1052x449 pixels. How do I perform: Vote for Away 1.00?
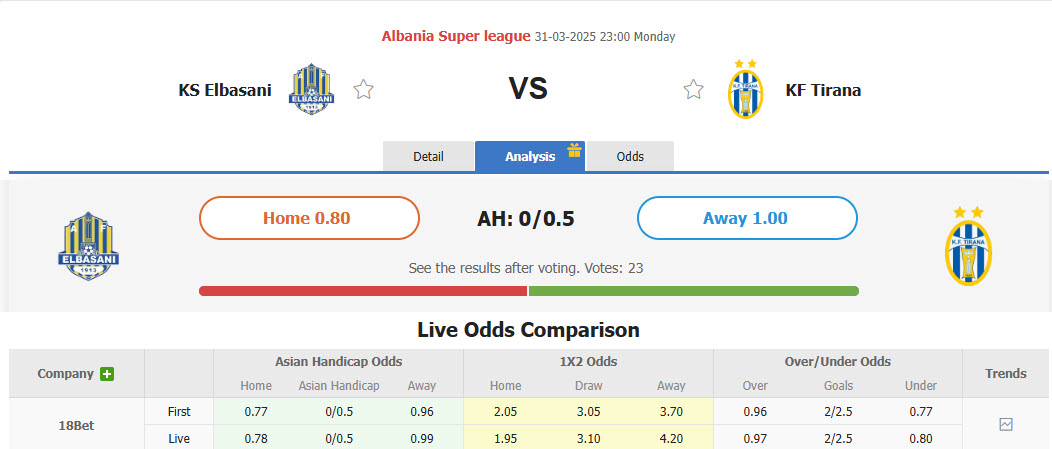click(747, 218)
